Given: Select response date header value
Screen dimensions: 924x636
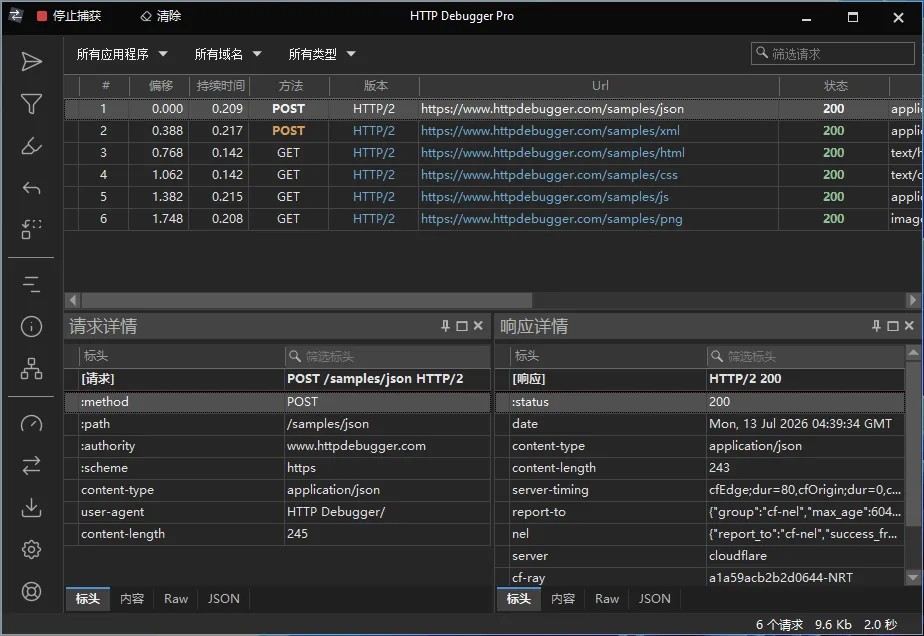Looking at the screenshot, I should point(800,424).
